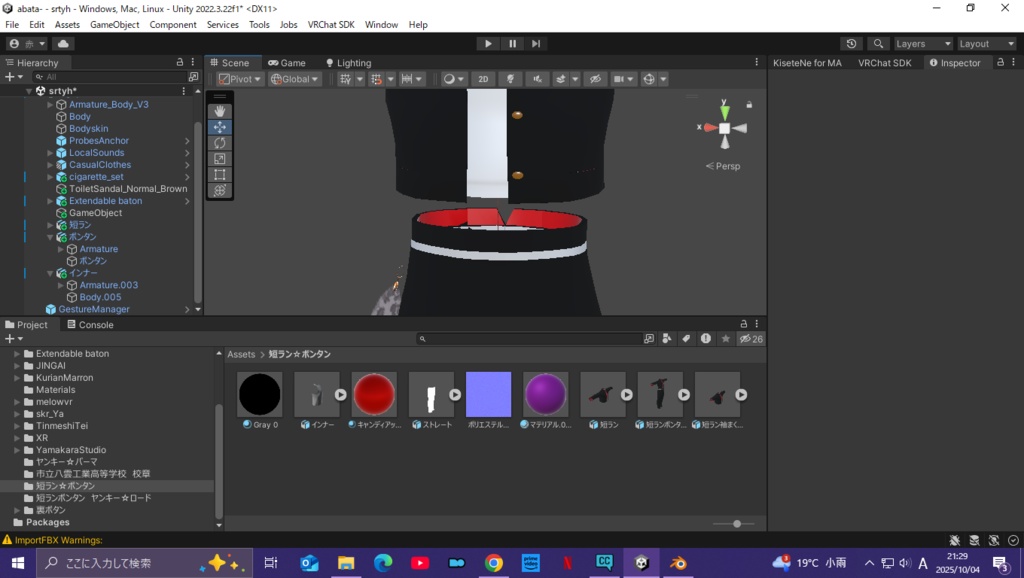Screen dimensions: 1024x578
Task: Open Unity cloud services icon
Action: tap(63, 44)
